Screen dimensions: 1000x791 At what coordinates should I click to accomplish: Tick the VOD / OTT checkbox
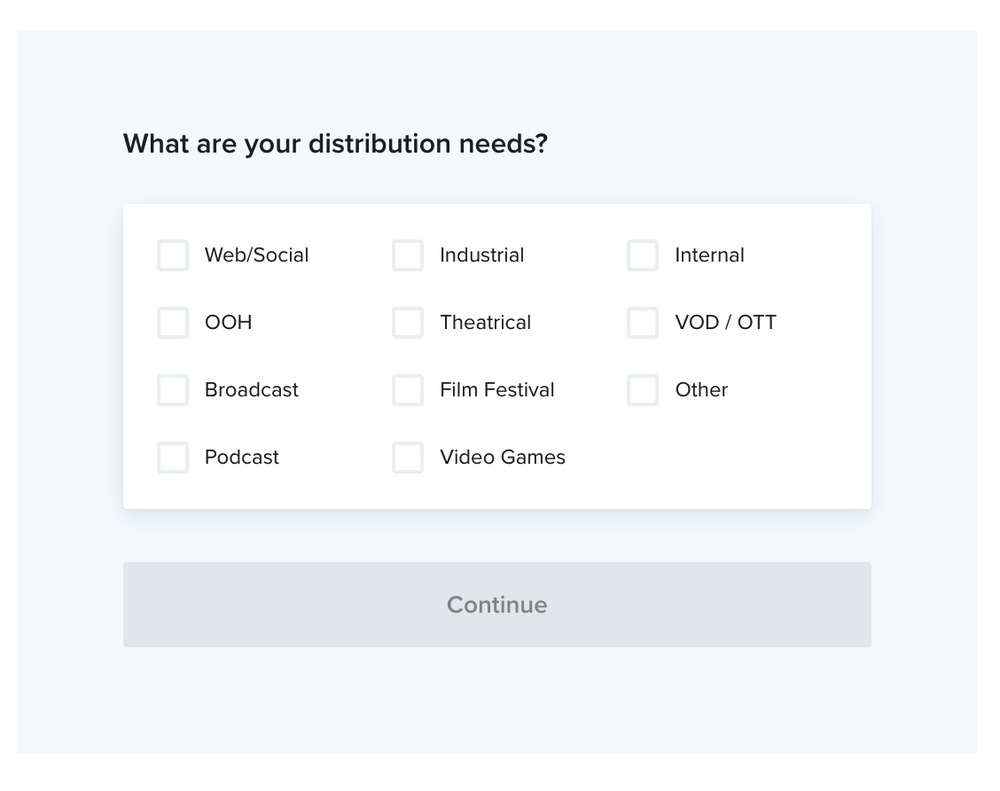(643, 323)
